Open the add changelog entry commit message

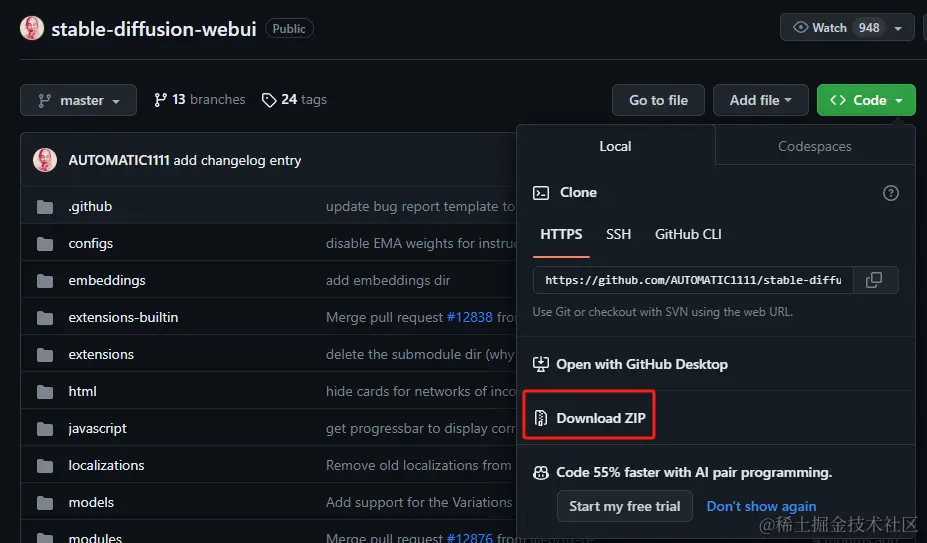(x=237, y=160)
